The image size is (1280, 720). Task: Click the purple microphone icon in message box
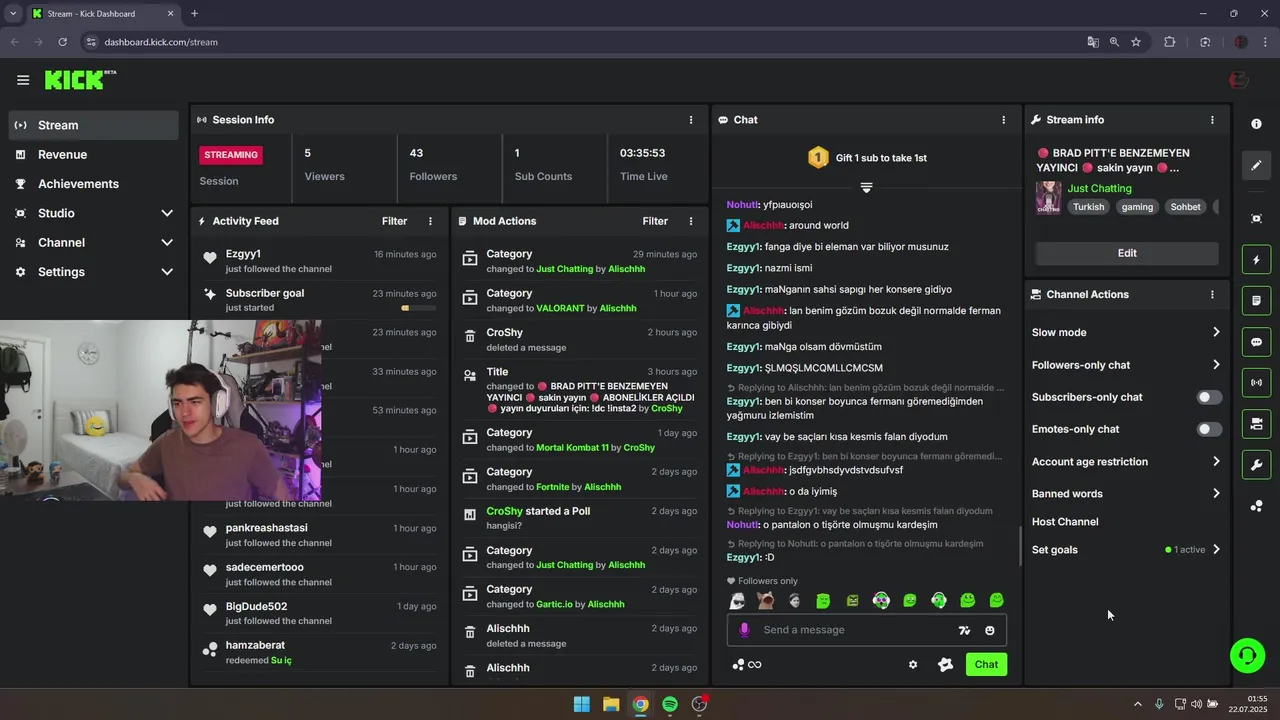point(744,630)
